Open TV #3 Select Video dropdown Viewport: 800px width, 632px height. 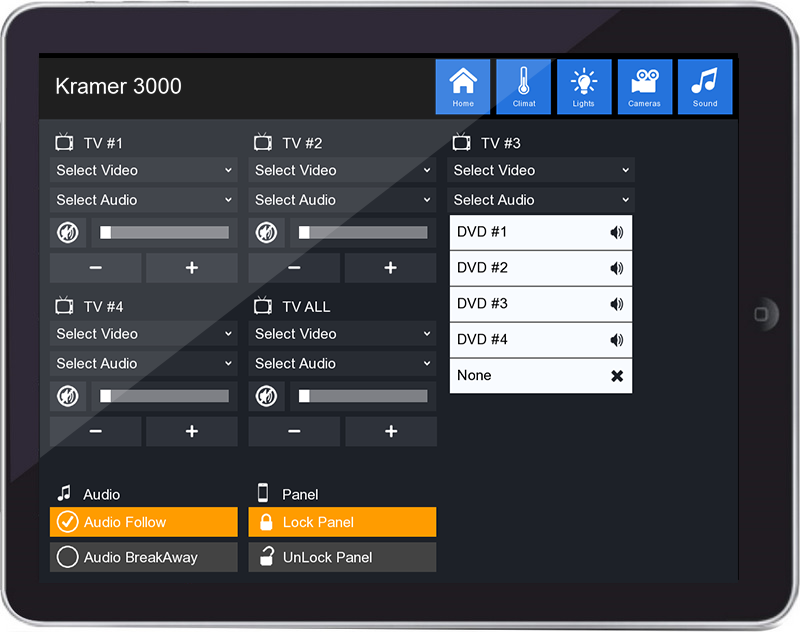click(x=541, y=170)
